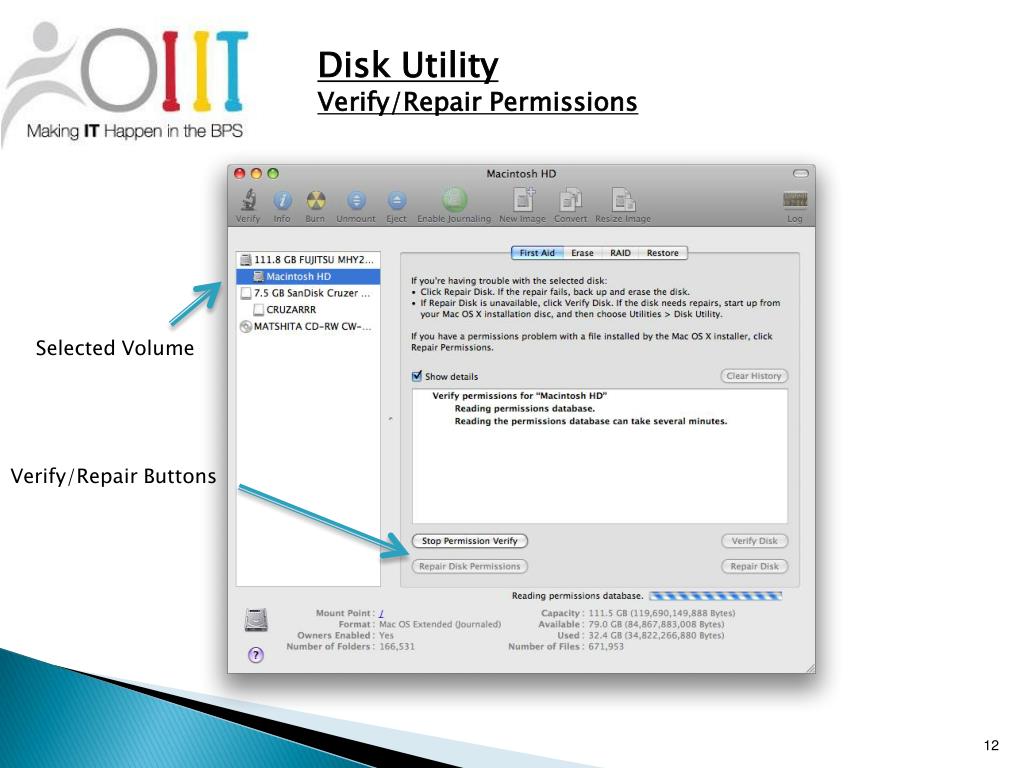This screenshot has width=1024, height=768.
Task: Switch to the Erase tab
Action: (583, 253)
